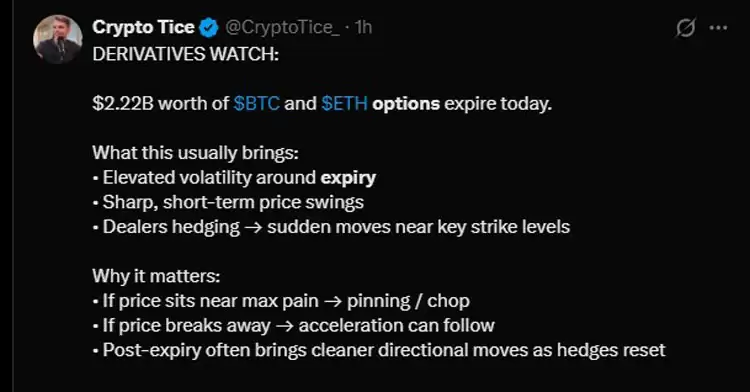Screen dimensions: 750x392
Task: Click the 'If price breaks away' bullet
Action: click(294, 326)
